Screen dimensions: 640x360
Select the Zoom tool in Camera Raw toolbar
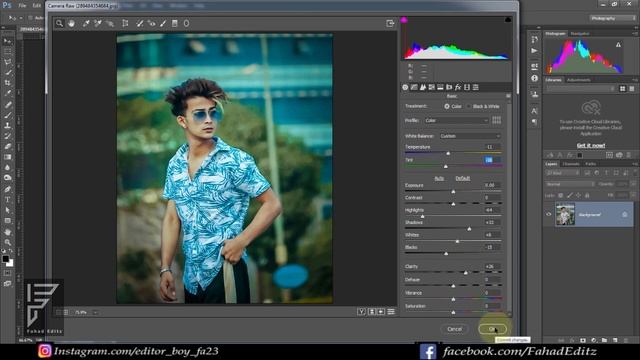pos(60,24)
